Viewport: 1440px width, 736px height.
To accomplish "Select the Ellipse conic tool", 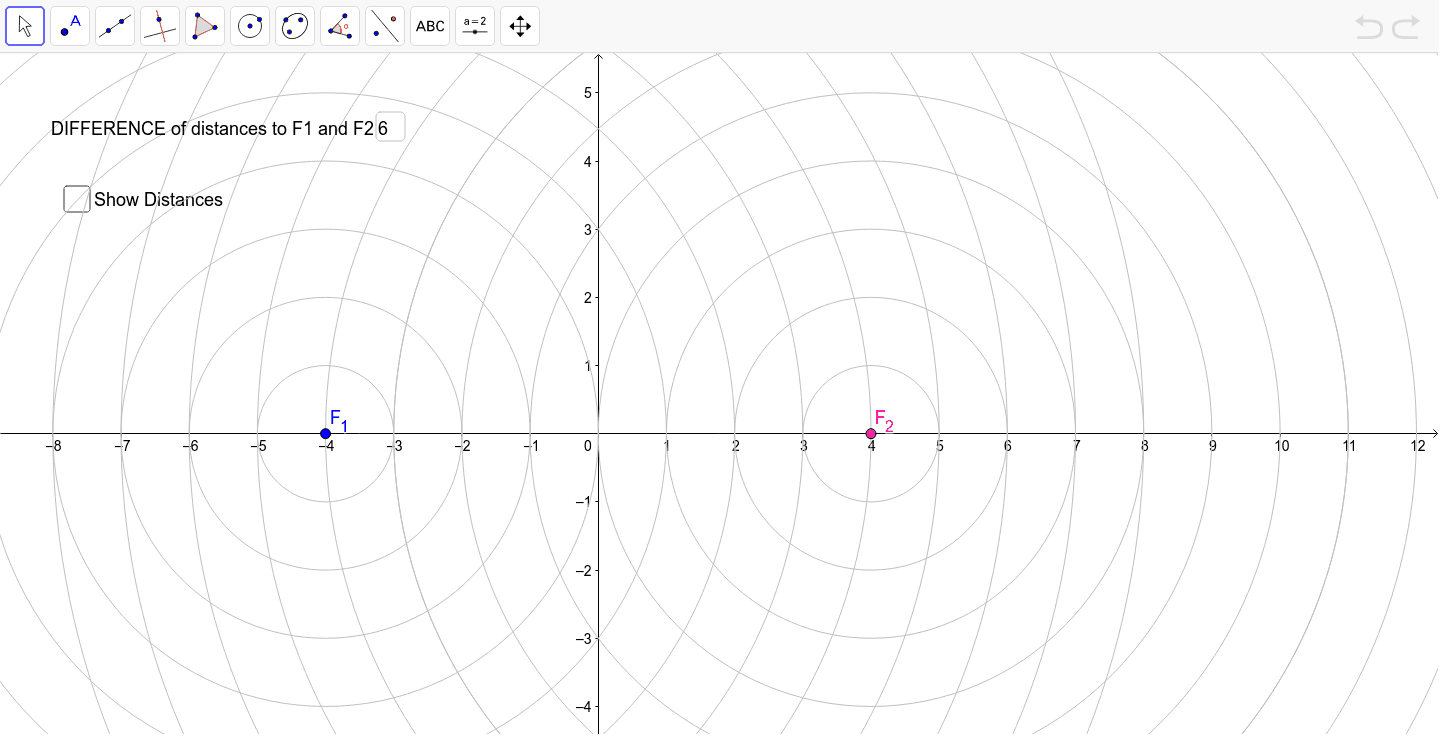I will click(x=295, y=26).
